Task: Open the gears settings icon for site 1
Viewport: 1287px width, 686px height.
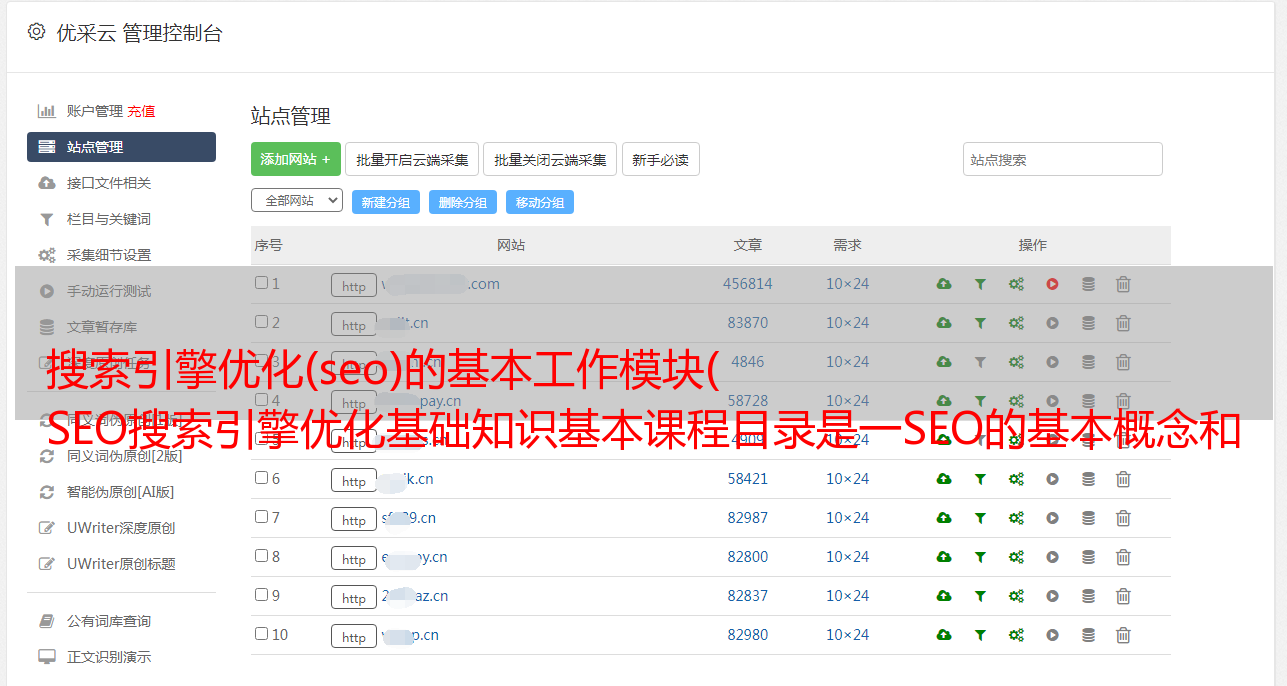Action: click(x=1016, y=284)
